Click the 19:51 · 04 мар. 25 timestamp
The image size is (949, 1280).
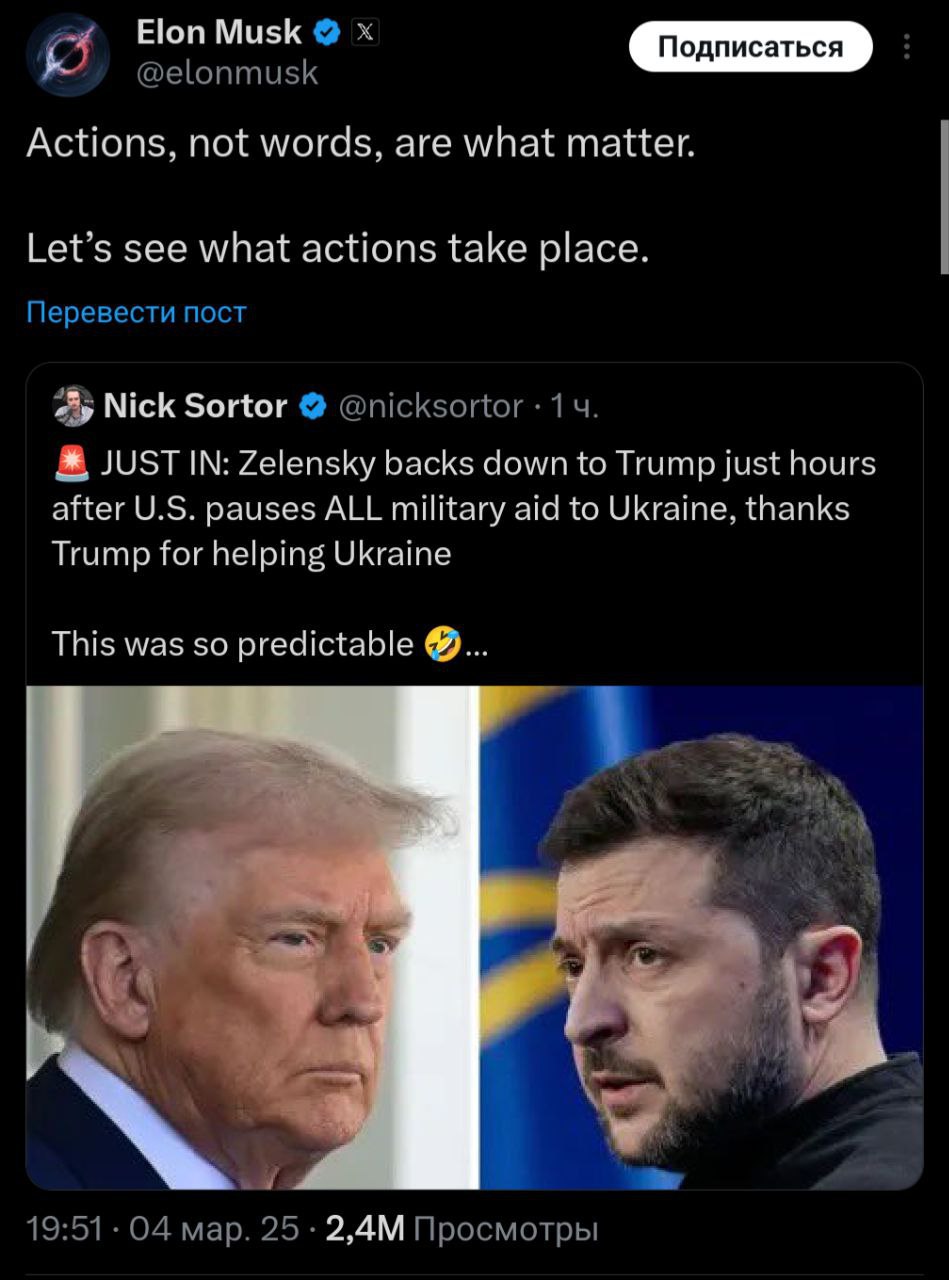pos(162,1227)
